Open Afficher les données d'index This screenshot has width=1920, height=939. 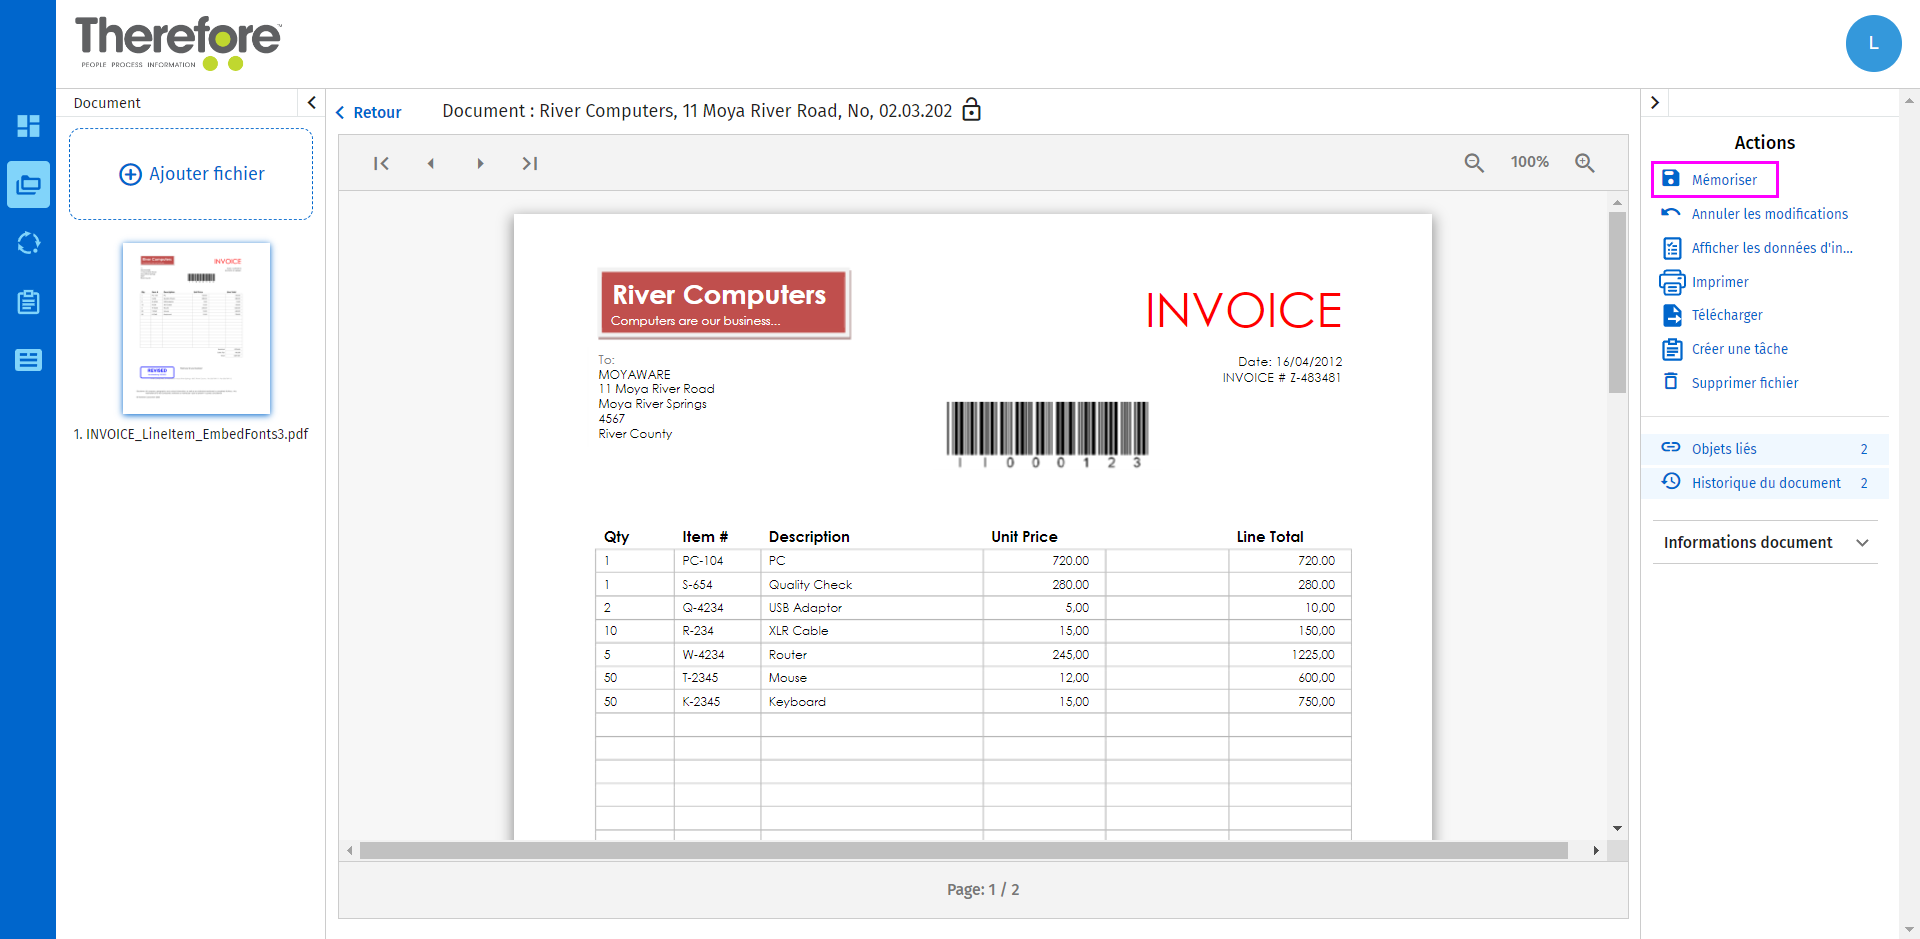(x=1771, y=248)
